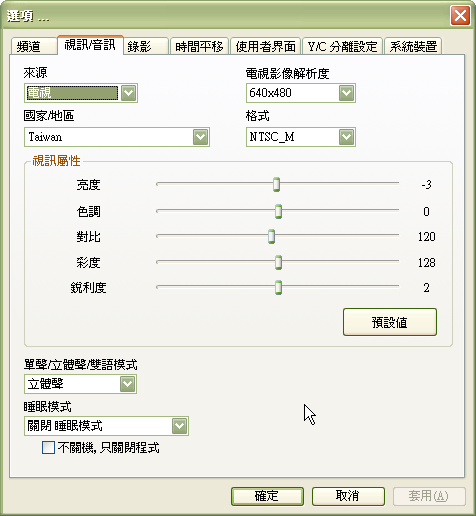Switch to Y/C 分離設定 tab
This screenshot has height=516, width=476.
[342, 46]
